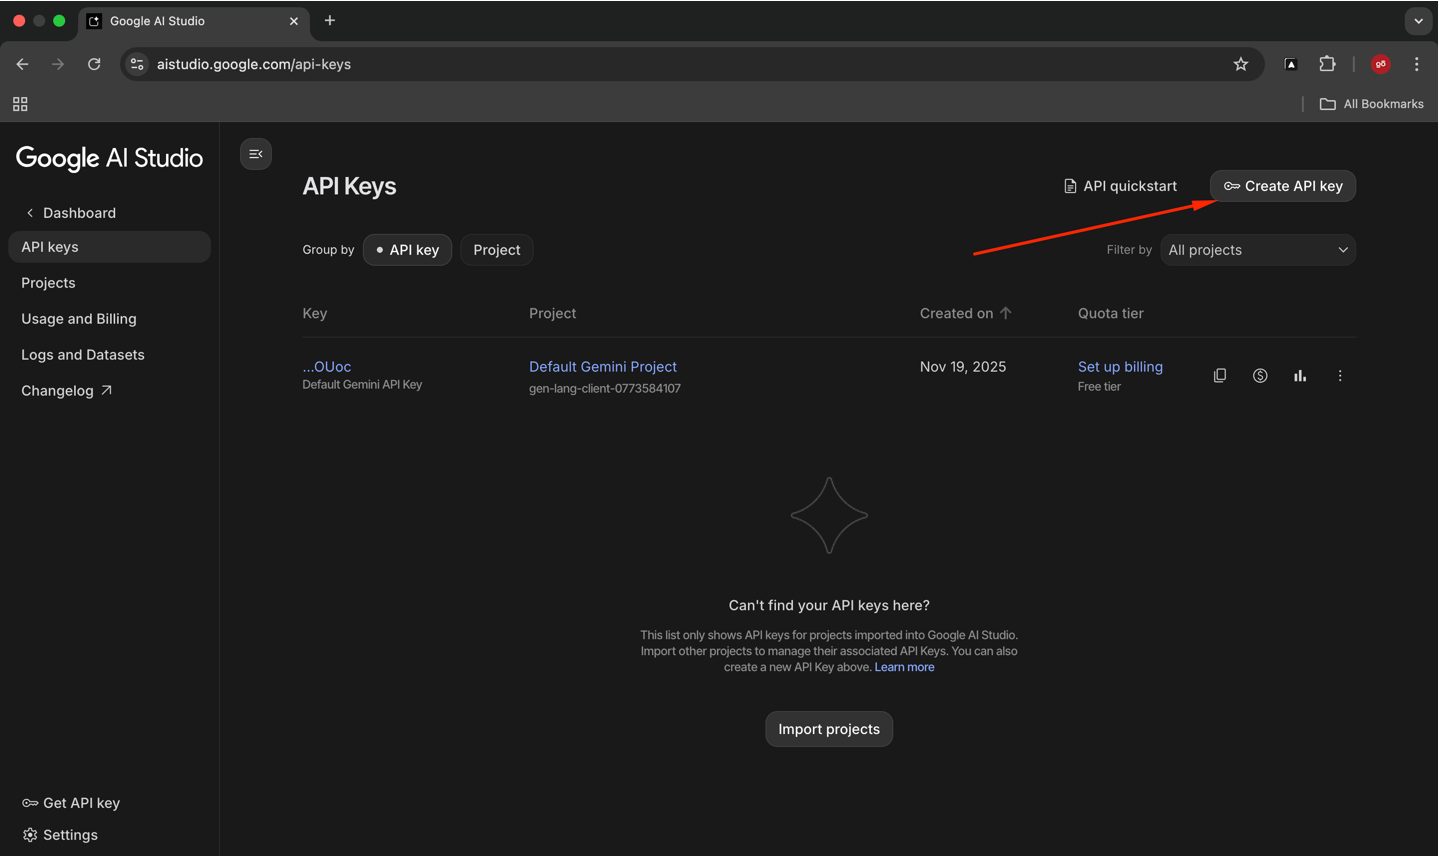
Task: Open Chrome extensions puzzle icon
Action: [x=1327, y=64]
